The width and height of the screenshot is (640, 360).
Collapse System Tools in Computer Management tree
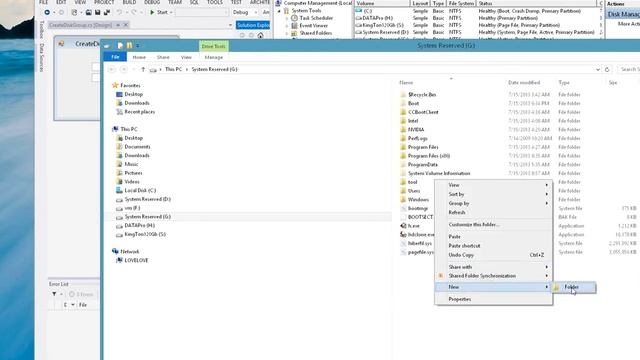(x=279, y=11)
